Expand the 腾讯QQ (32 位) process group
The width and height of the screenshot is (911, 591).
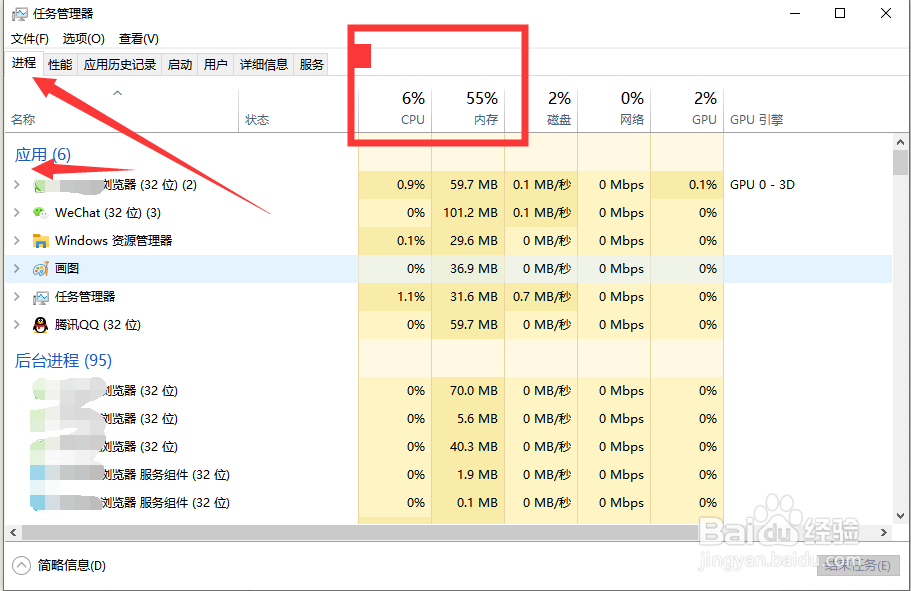click(x=17, y=325)
